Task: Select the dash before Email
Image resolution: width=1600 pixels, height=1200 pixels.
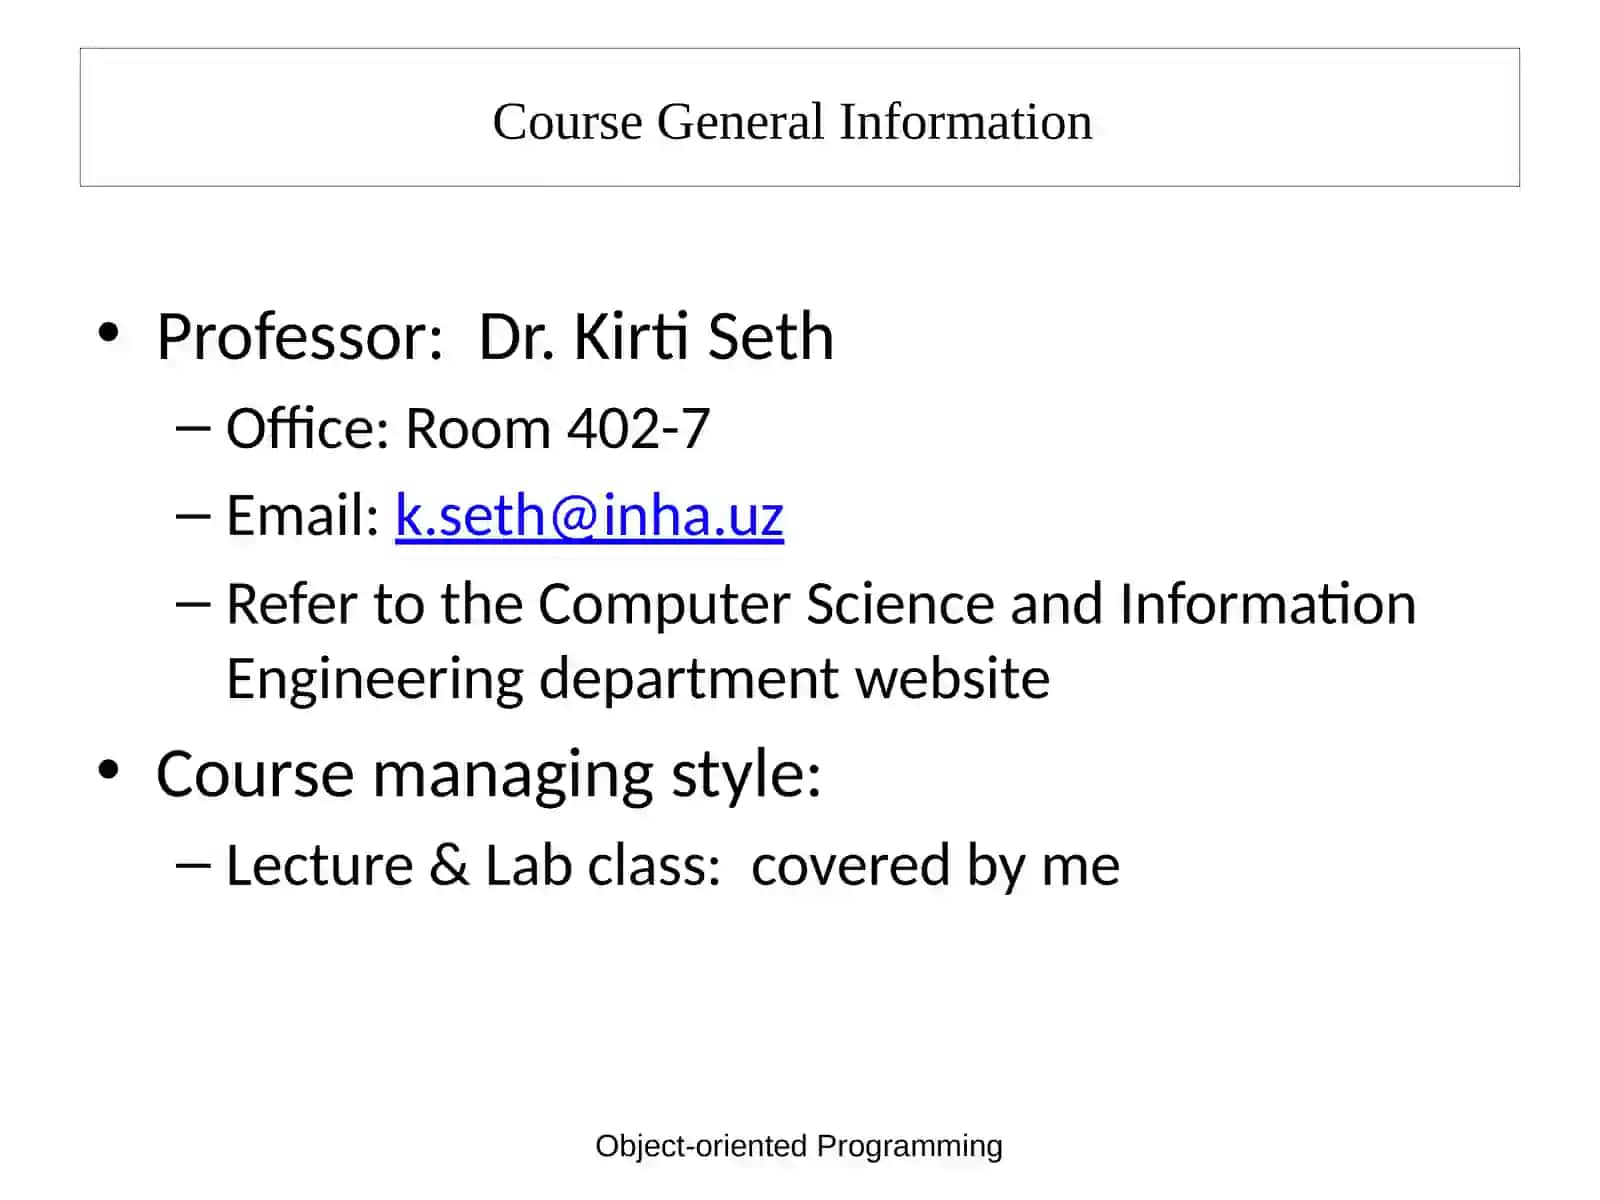Action: 192,516
